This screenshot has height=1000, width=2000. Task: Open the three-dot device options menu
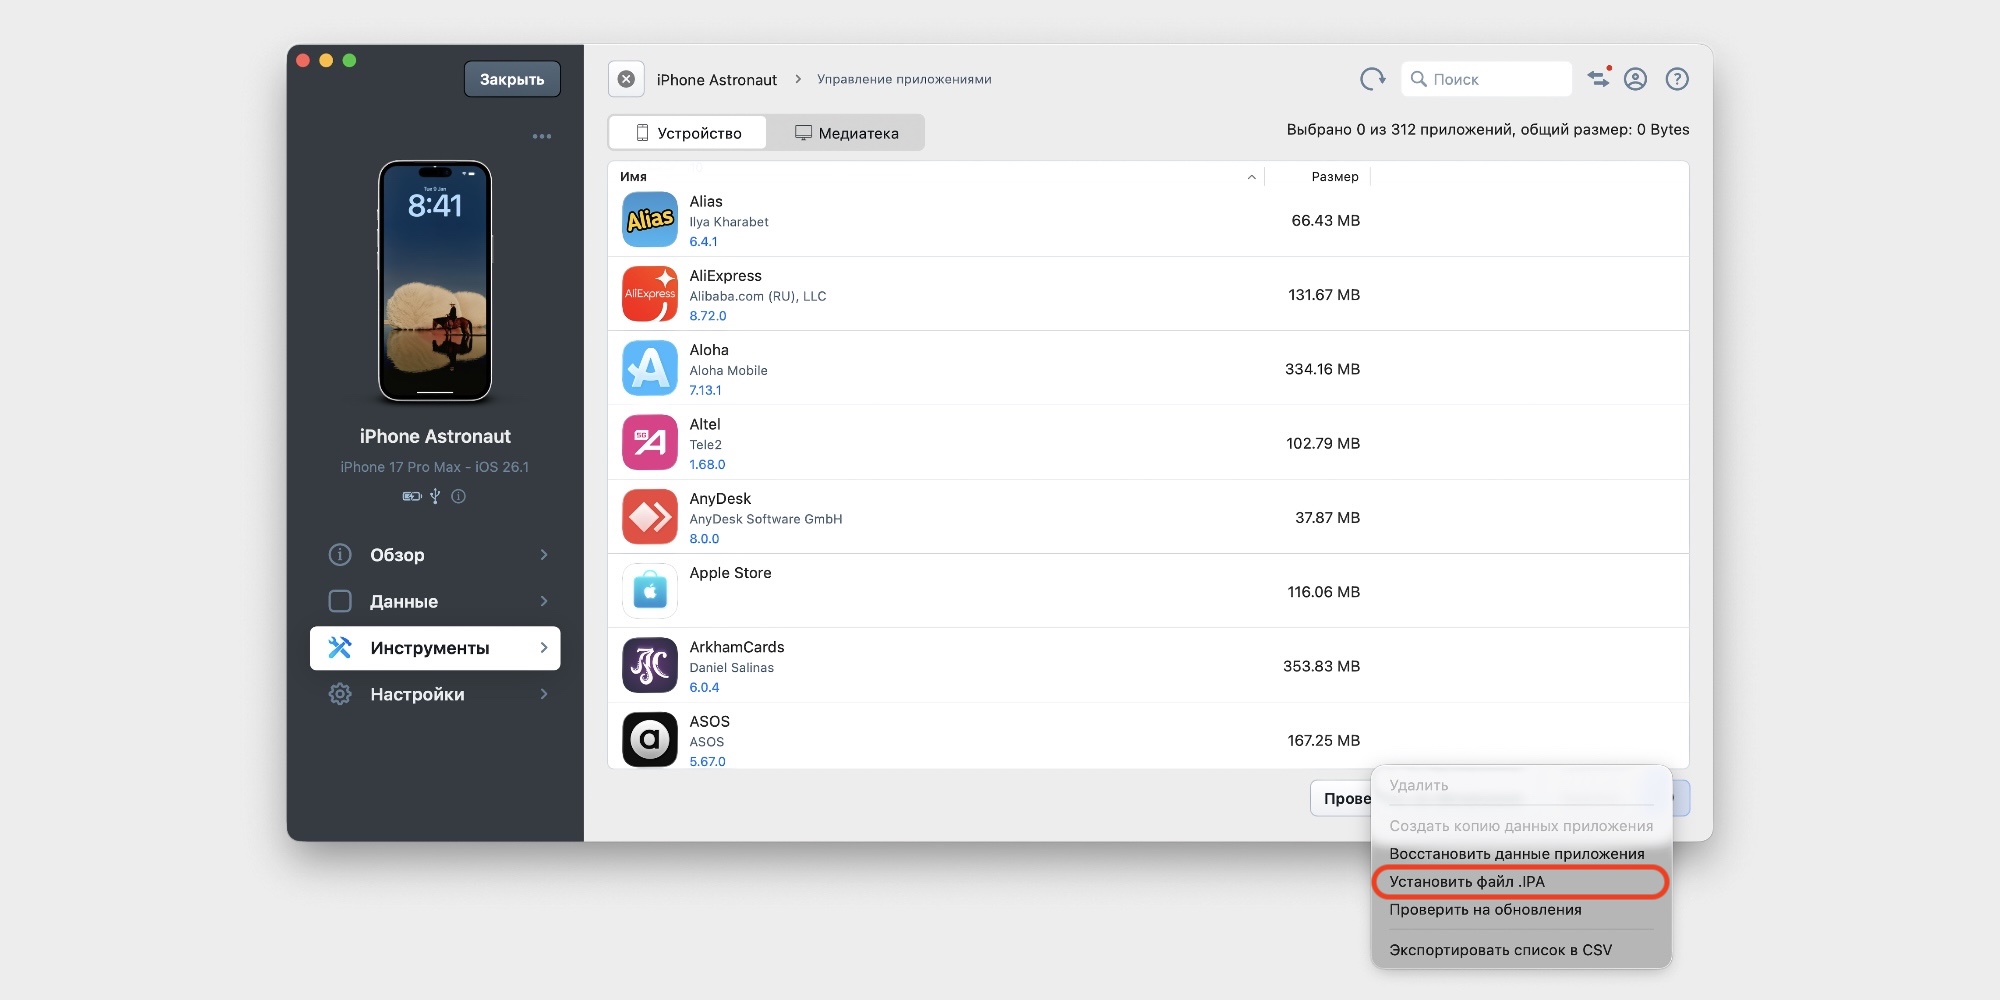click(542, 136)
